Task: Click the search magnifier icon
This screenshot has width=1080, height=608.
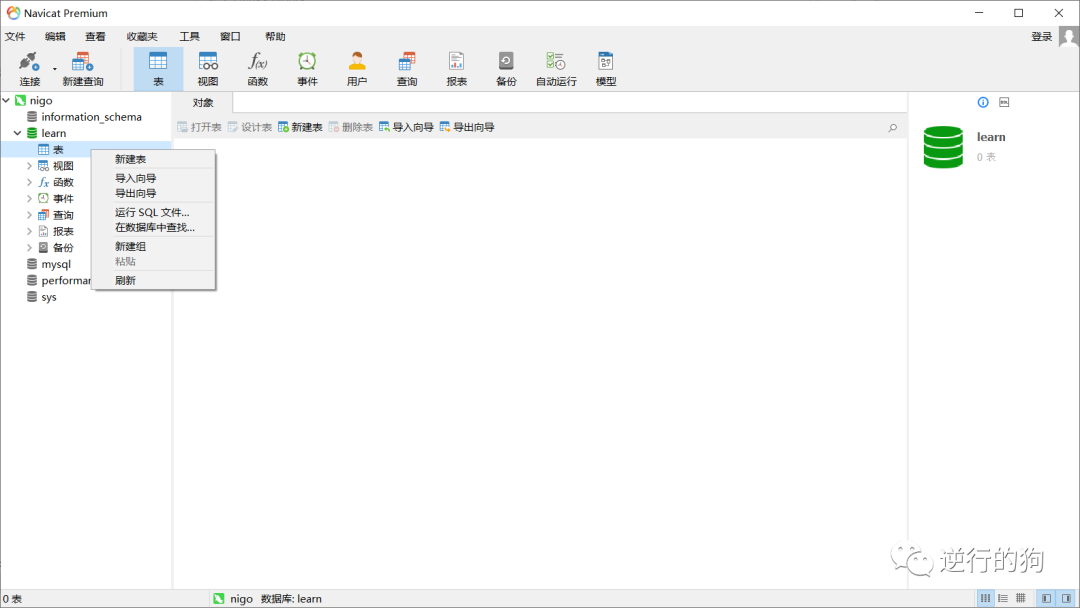Action: (893, 128)
